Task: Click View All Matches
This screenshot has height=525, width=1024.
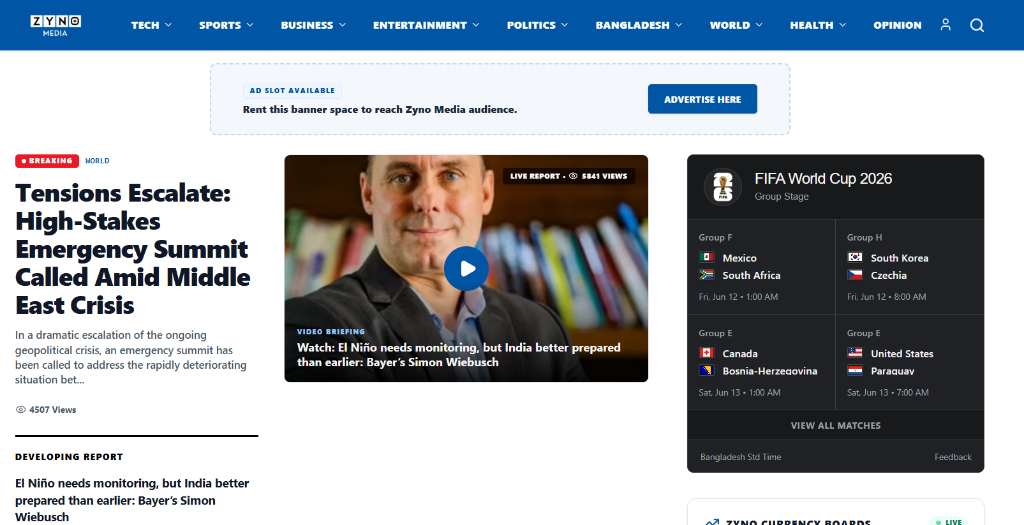Action: tap(835, 425)
